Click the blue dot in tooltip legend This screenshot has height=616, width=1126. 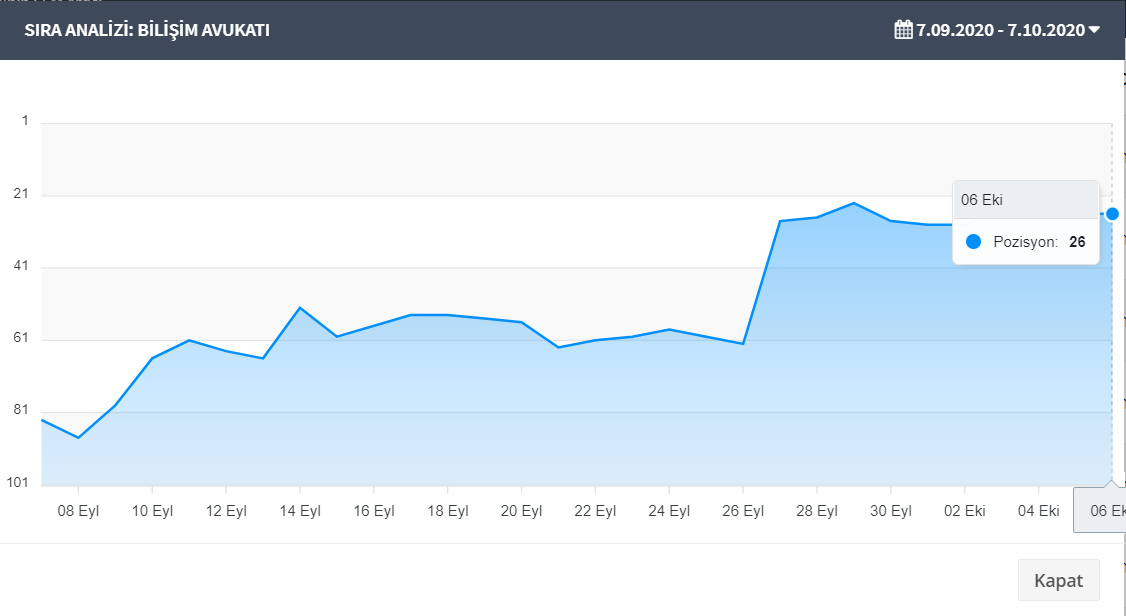pyautogui.click(x=974, y=242)
